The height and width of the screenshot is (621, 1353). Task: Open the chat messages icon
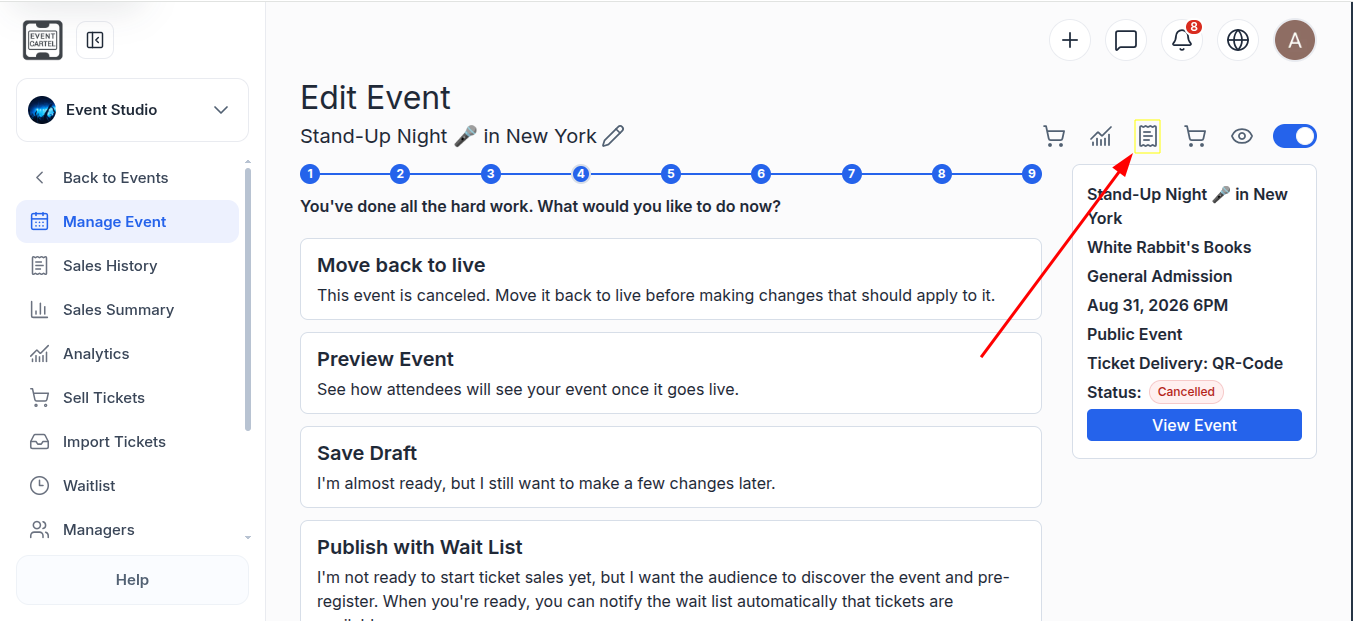point(1126,40)
